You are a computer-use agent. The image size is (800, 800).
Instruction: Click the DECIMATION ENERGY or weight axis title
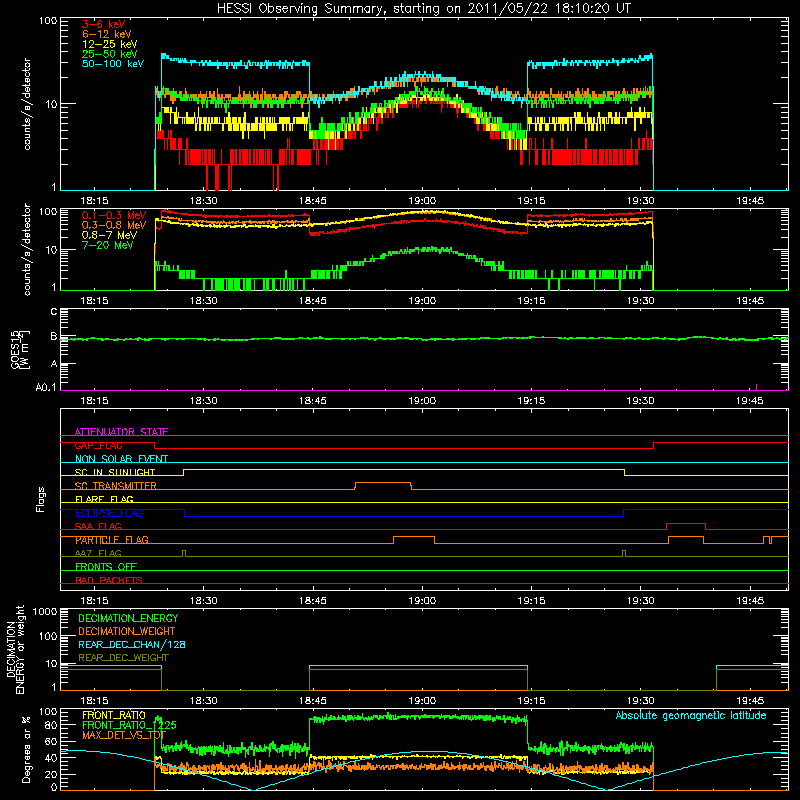[x=16, y=649]
